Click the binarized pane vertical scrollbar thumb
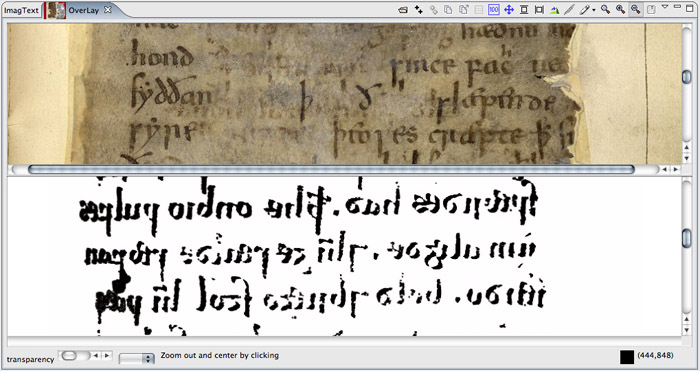The width and height of the screenshot is (700, 371). (x=687, y=238)
